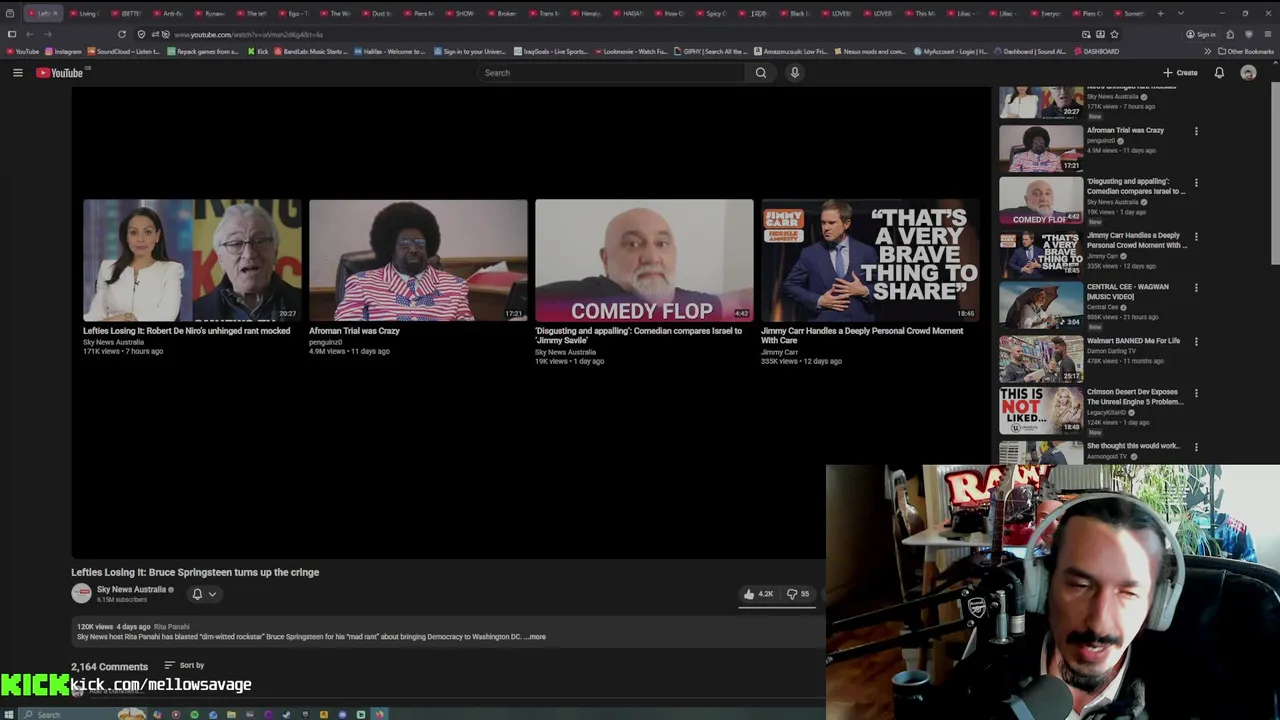This screenshot has width=1280, height=720.
Task: Open the tab list dropdown arrow
Action: (1181, 14)
